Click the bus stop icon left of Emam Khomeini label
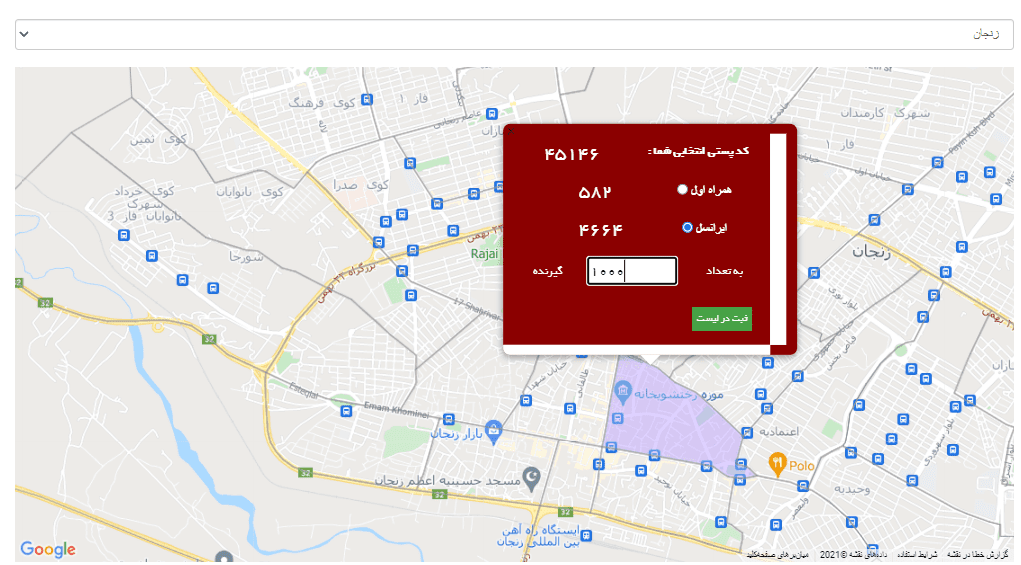The width and height of the screenshot is (1021, 565). (x=346, y=411)
